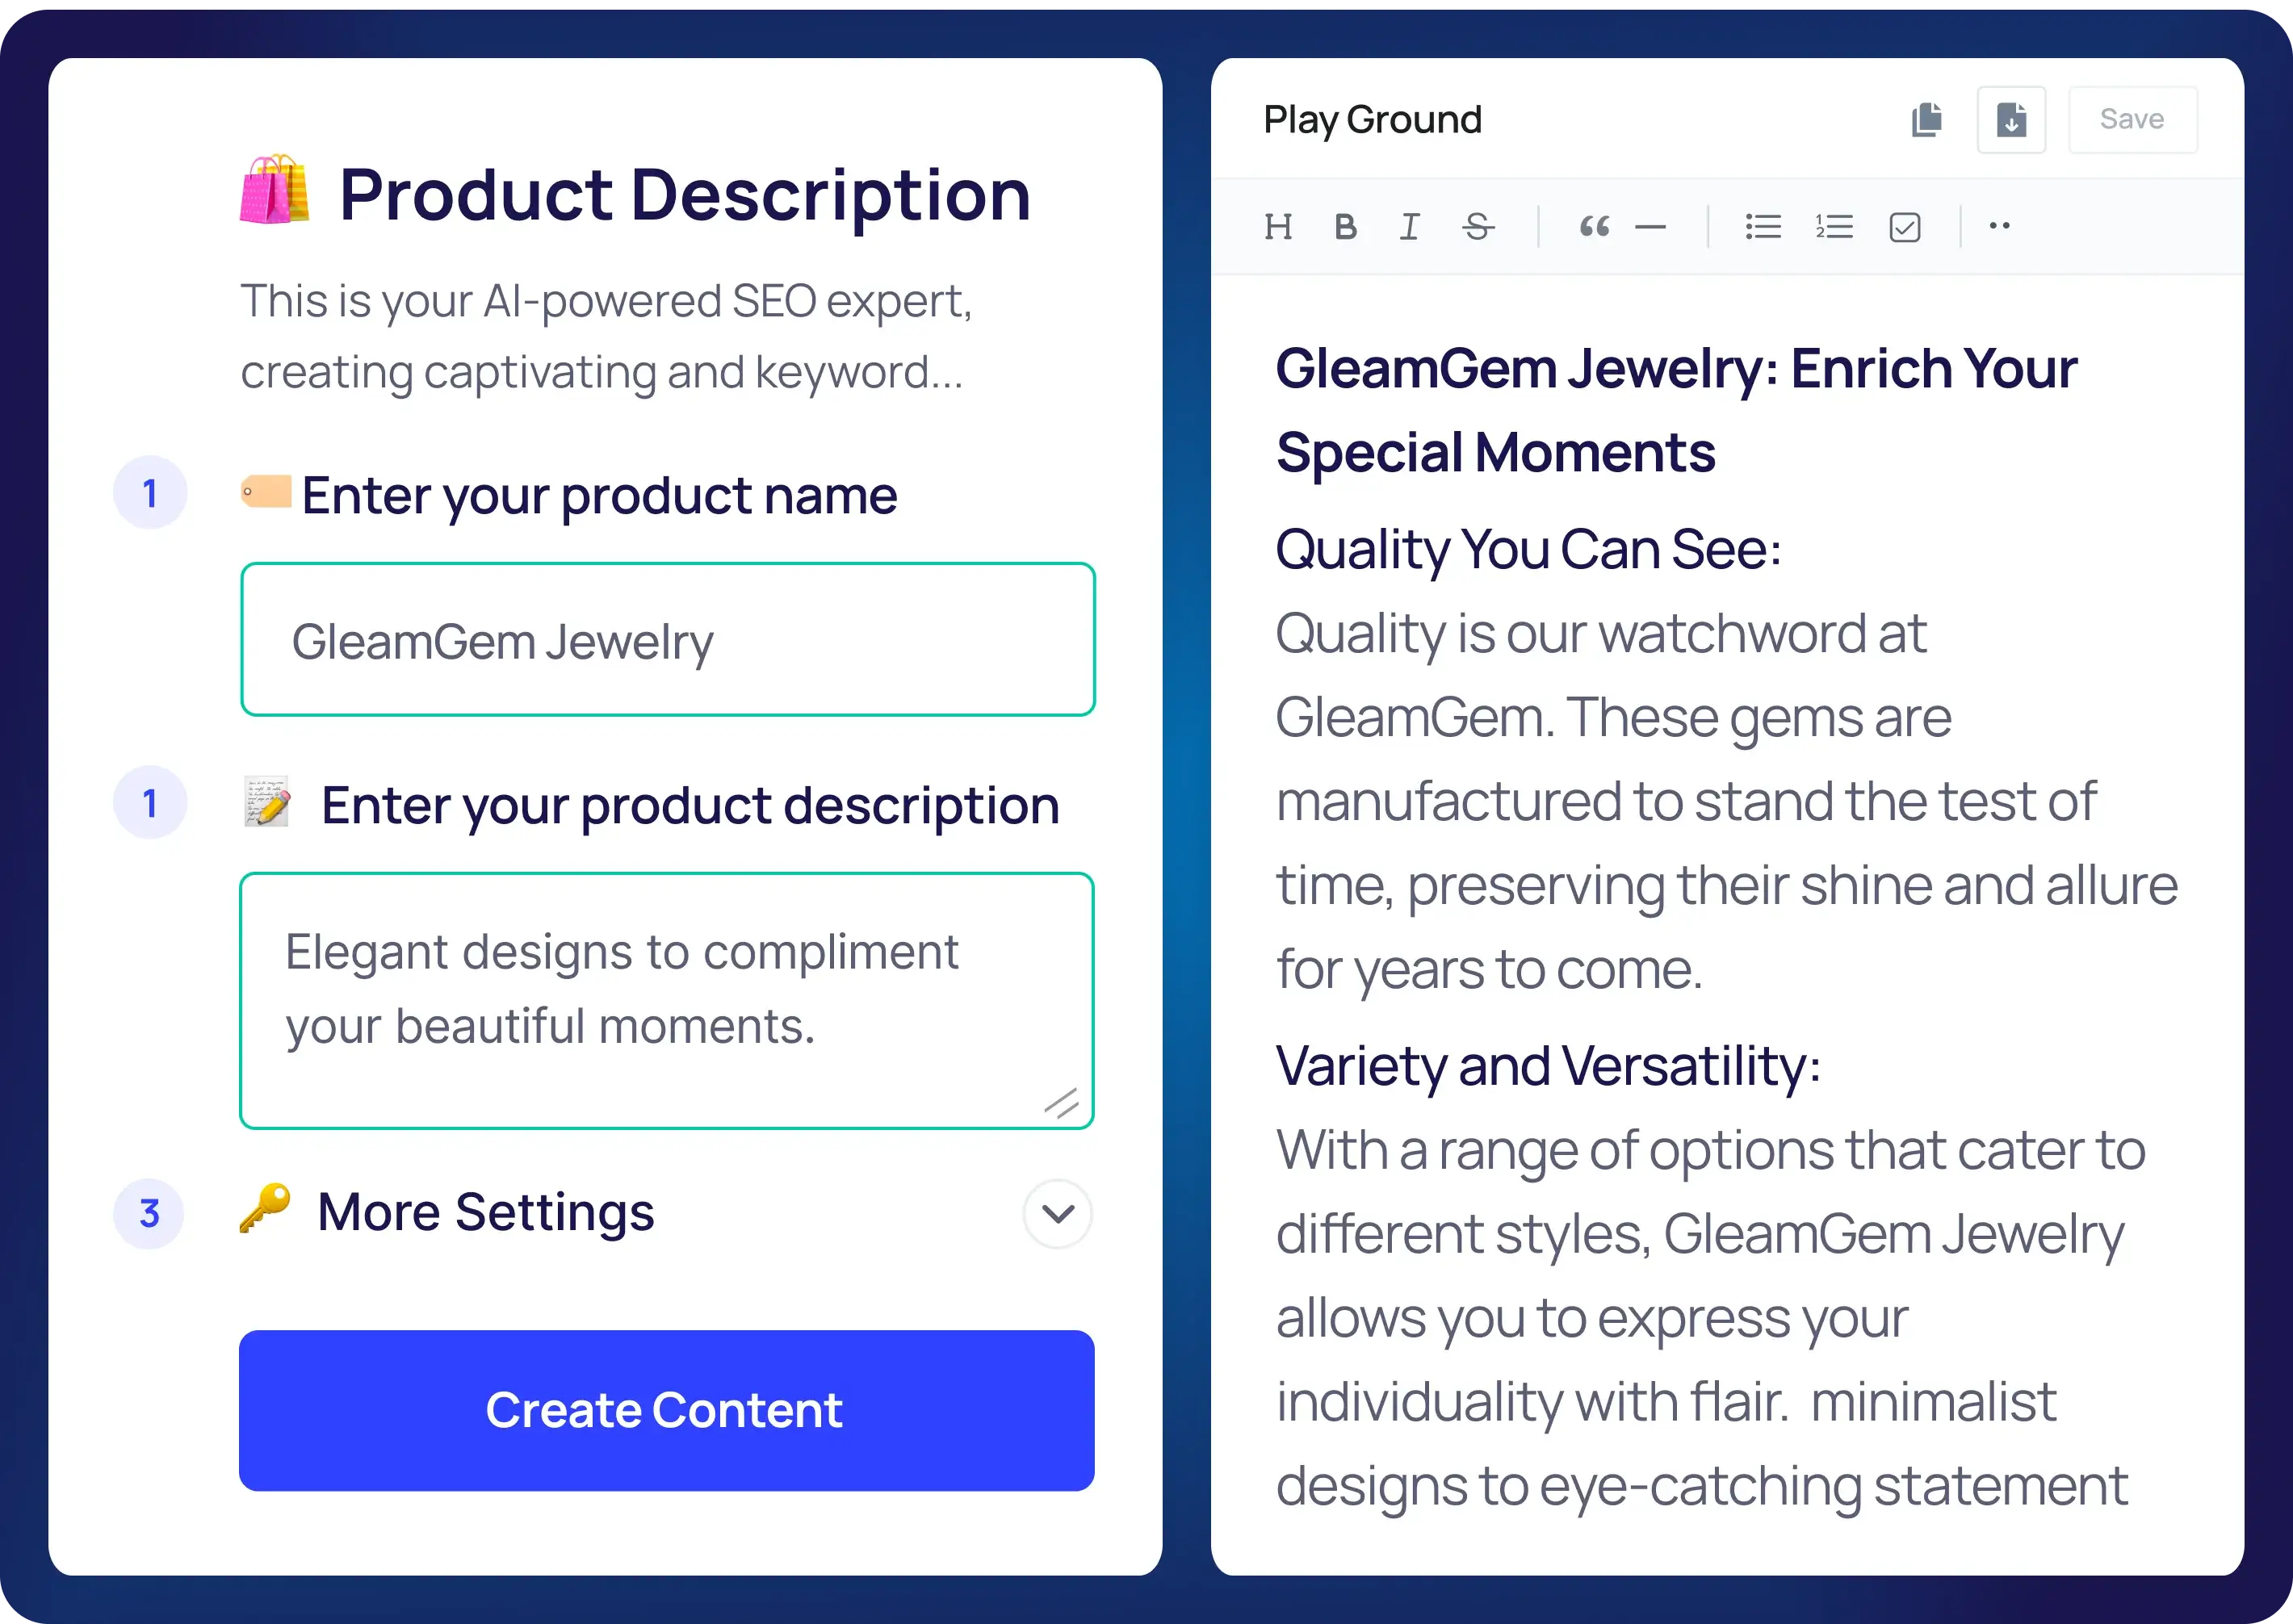
Task: Toggle the checklist format
Action: pos(1904,227)
